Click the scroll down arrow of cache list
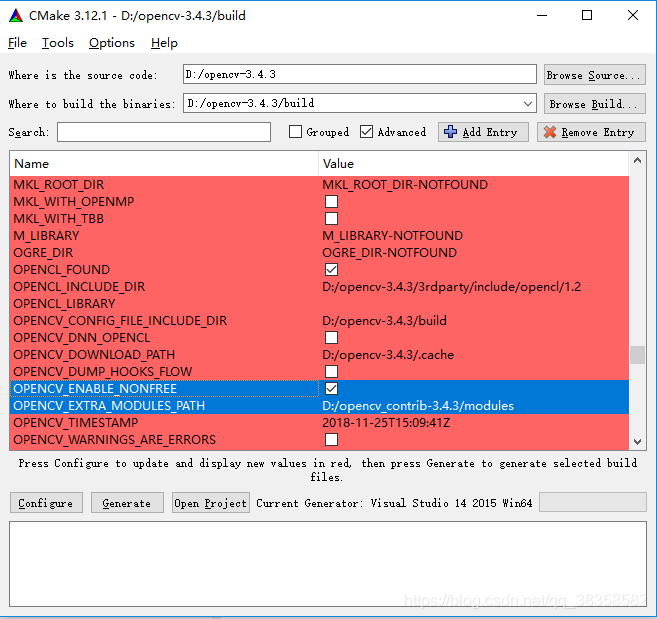This screenshot has width=657, height=619. (x=637, y=441)
